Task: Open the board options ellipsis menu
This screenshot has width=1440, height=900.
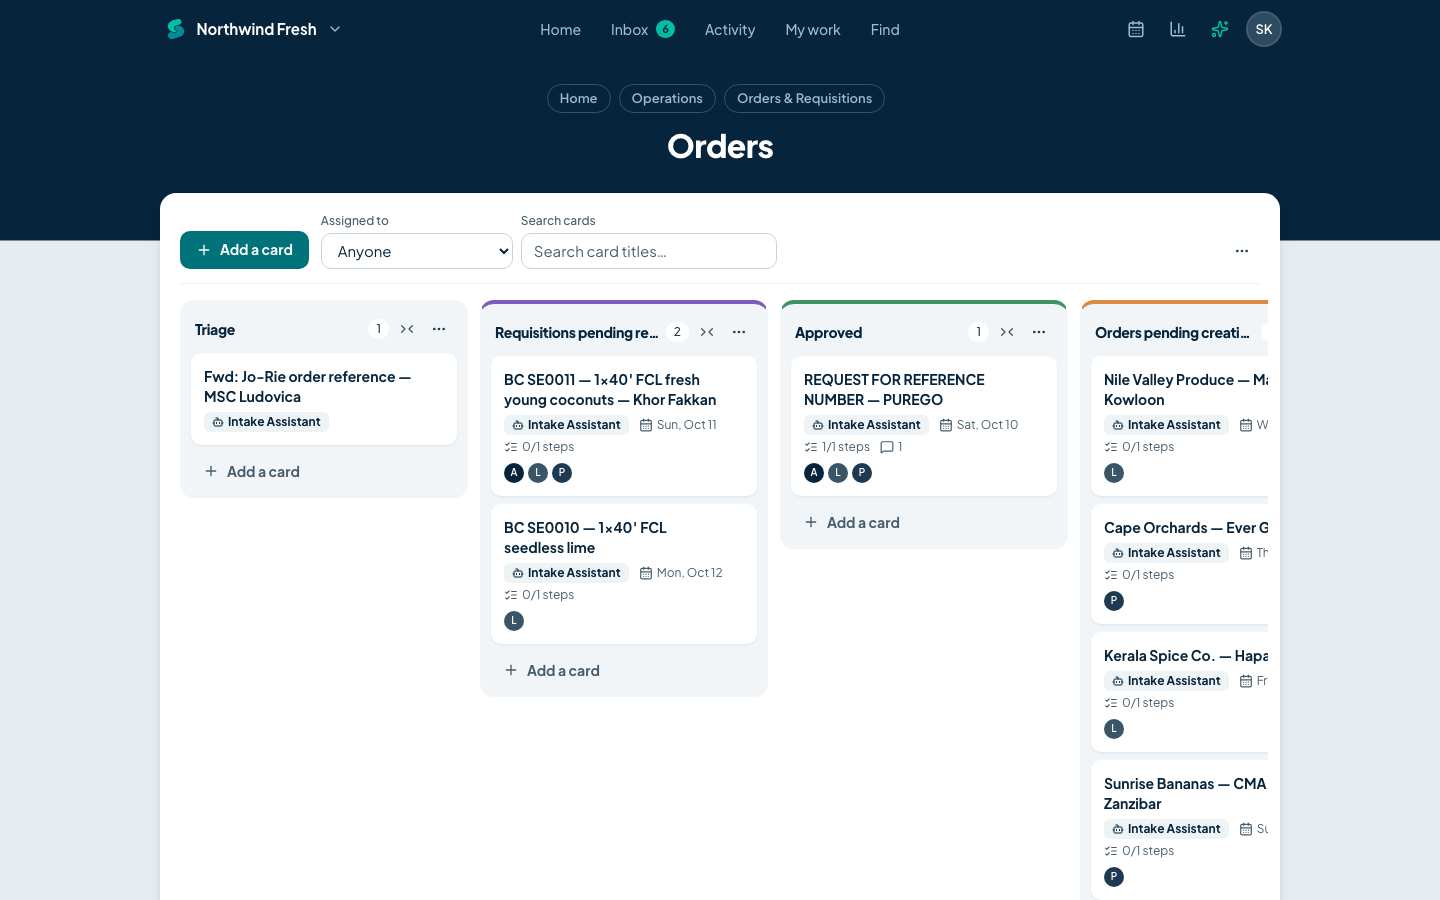Action: coord(1242,251)
